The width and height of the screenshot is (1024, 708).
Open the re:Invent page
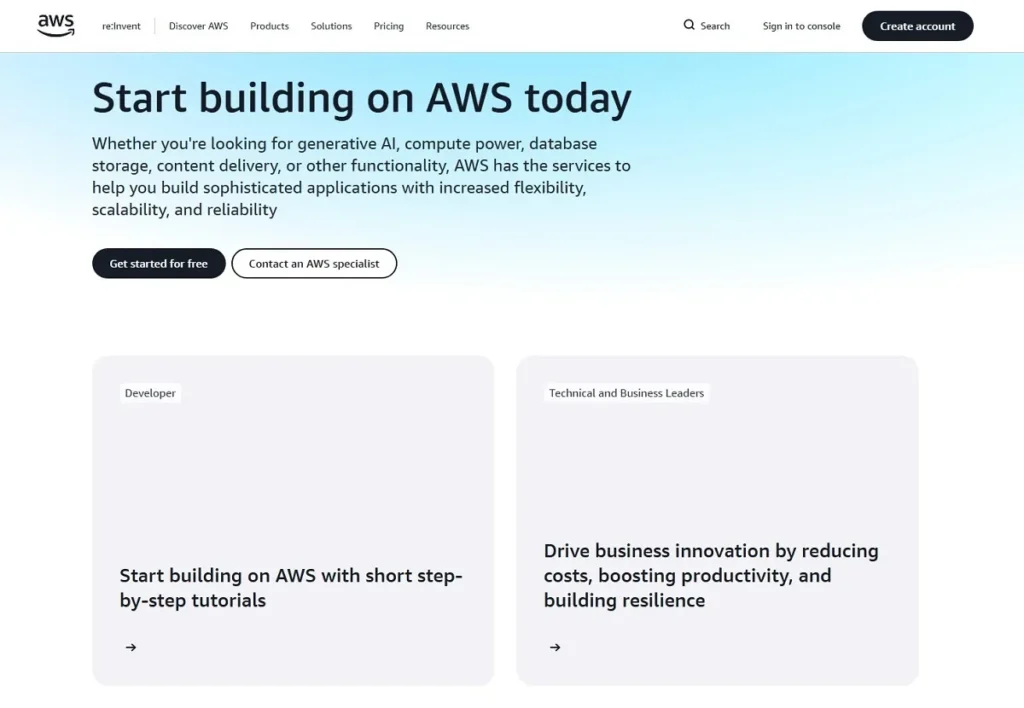[121, 26]
